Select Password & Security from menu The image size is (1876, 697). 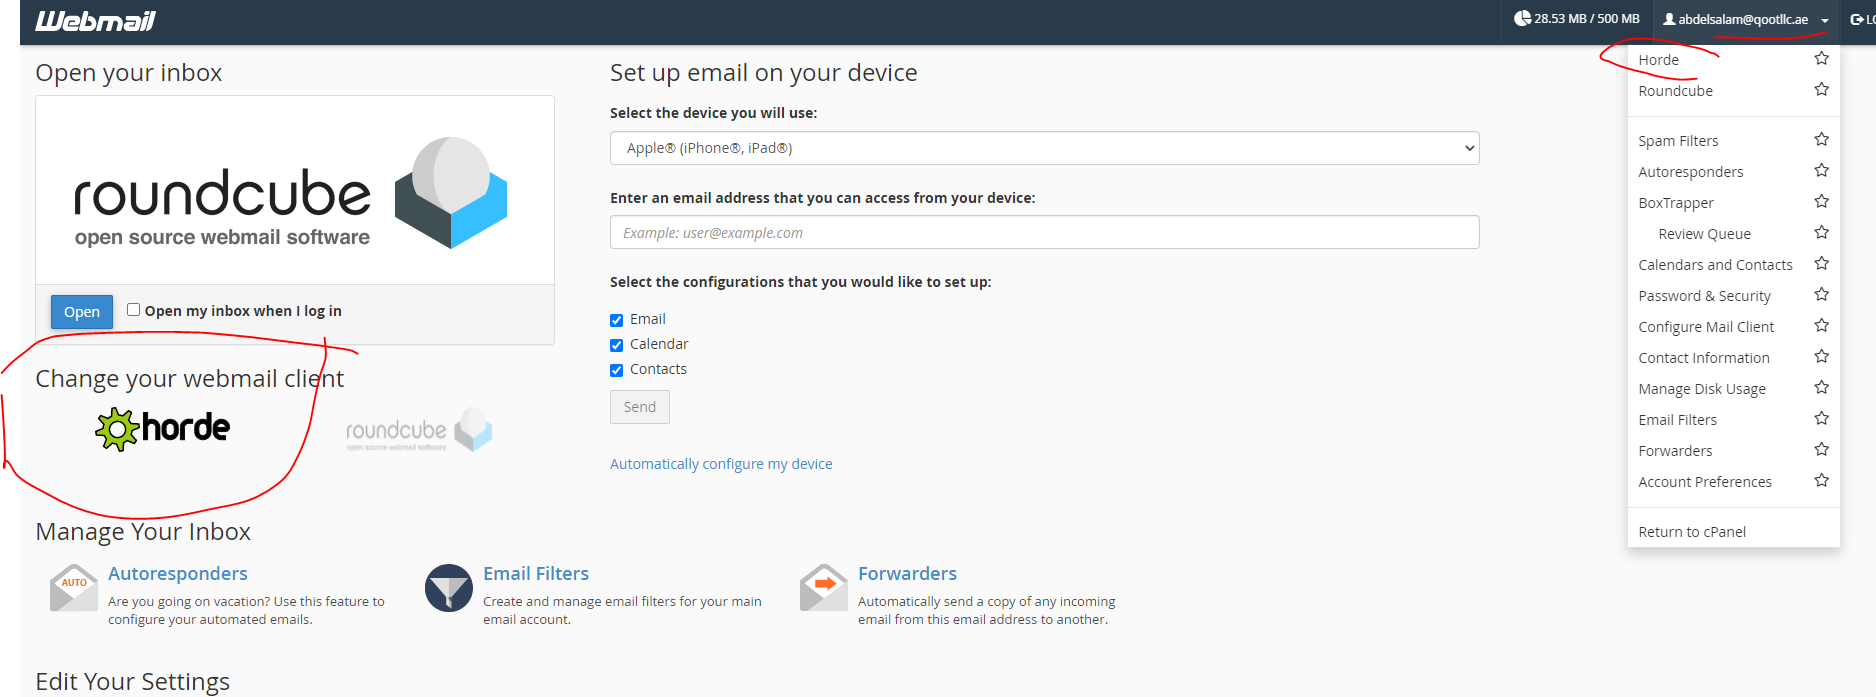pos(1704,296)
